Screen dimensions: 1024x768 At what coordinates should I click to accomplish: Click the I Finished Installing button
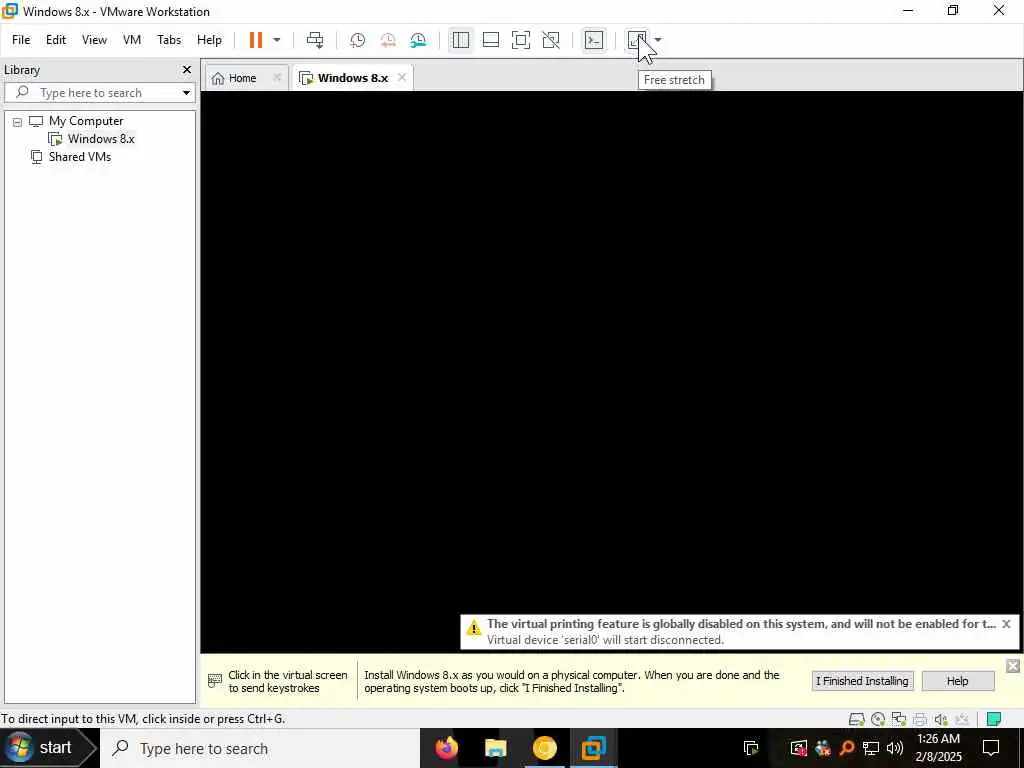pos(862,681)
